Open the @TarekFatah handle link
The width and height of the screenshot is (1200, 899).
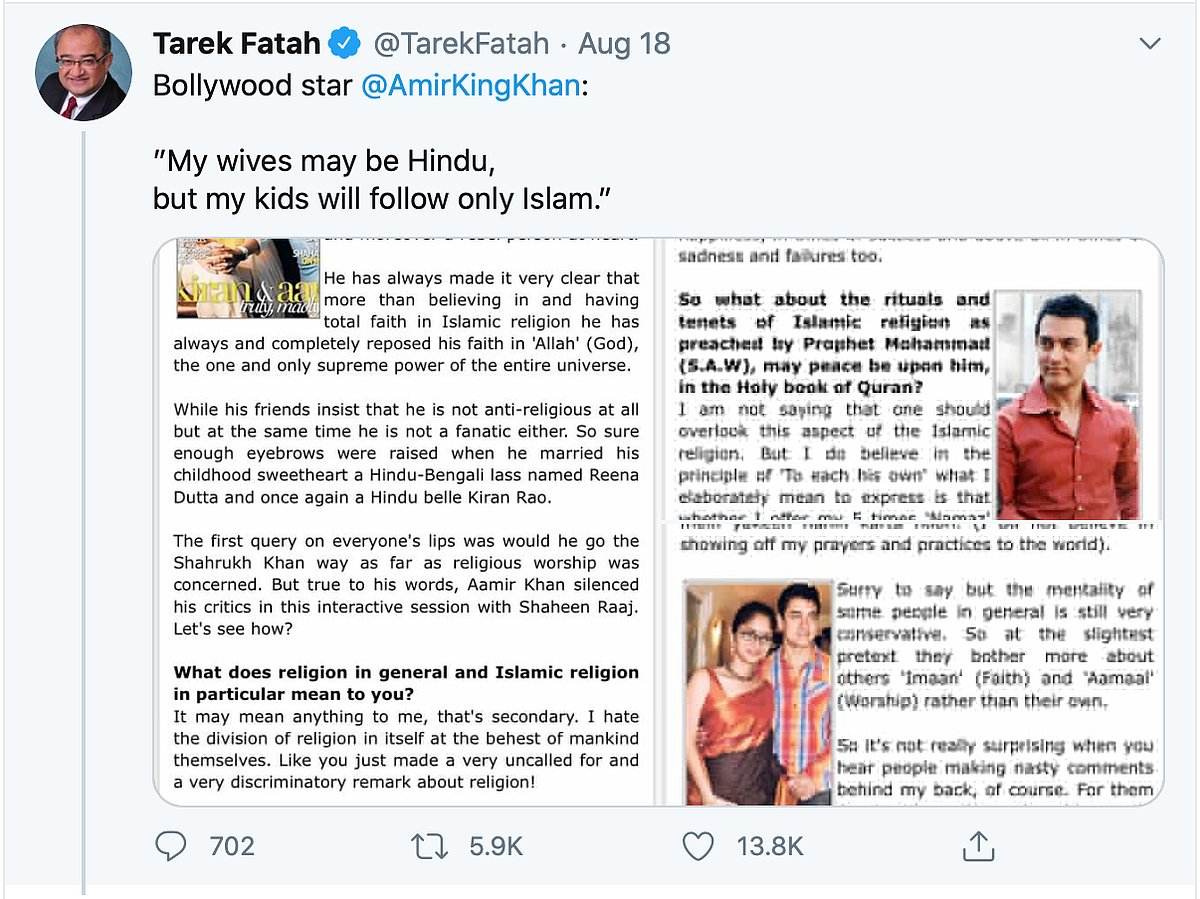[461, 44]
